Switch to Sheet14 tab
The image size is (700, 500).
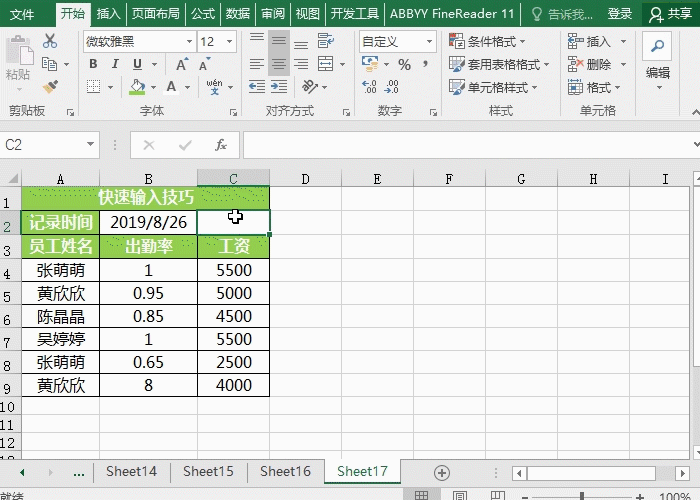coord(131,471)
